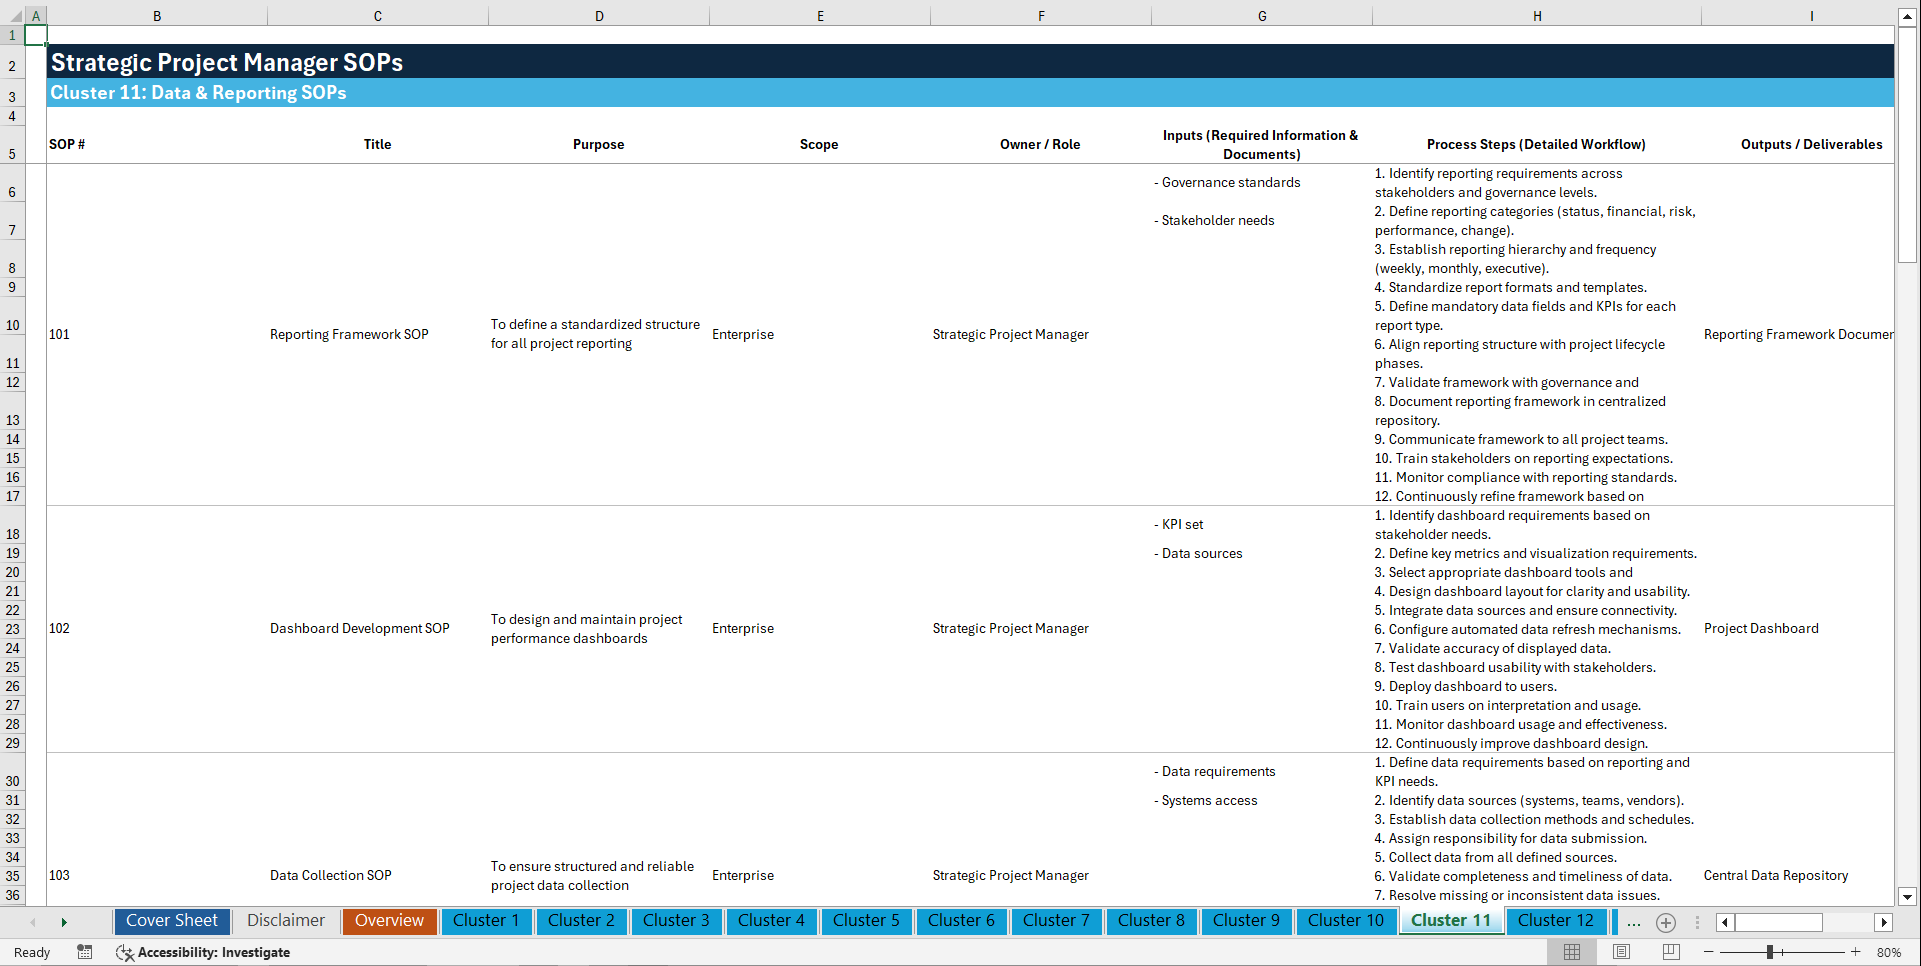
Task: Click the 'Purpose' header cell
Action: pyautogui.click(x=598, y=144)
